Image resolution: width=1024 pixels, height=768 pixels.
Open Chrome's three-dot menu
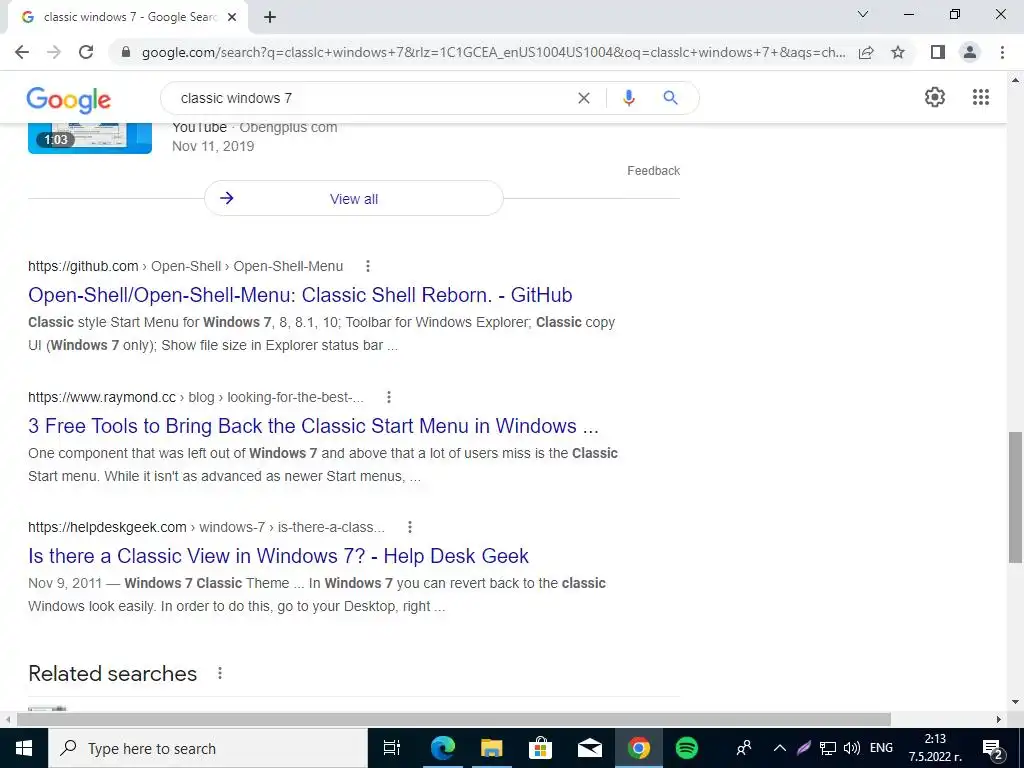(x=1002, y=52)
